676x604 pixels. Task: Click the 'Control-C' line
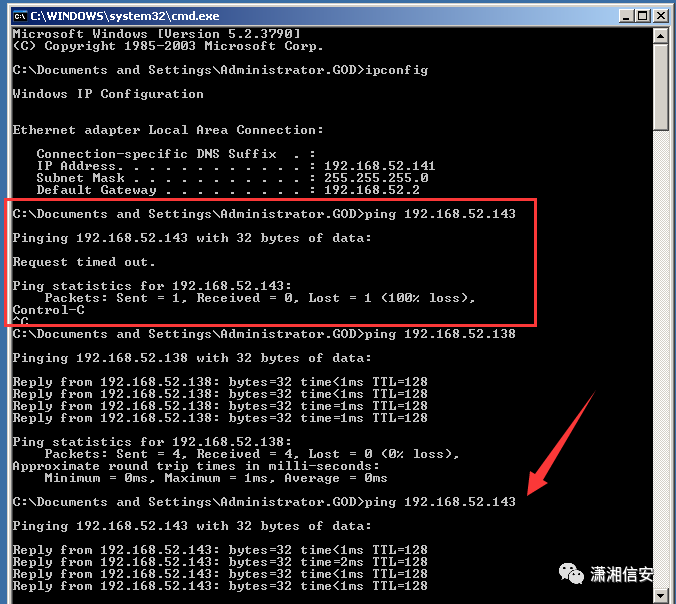[48, 310]
